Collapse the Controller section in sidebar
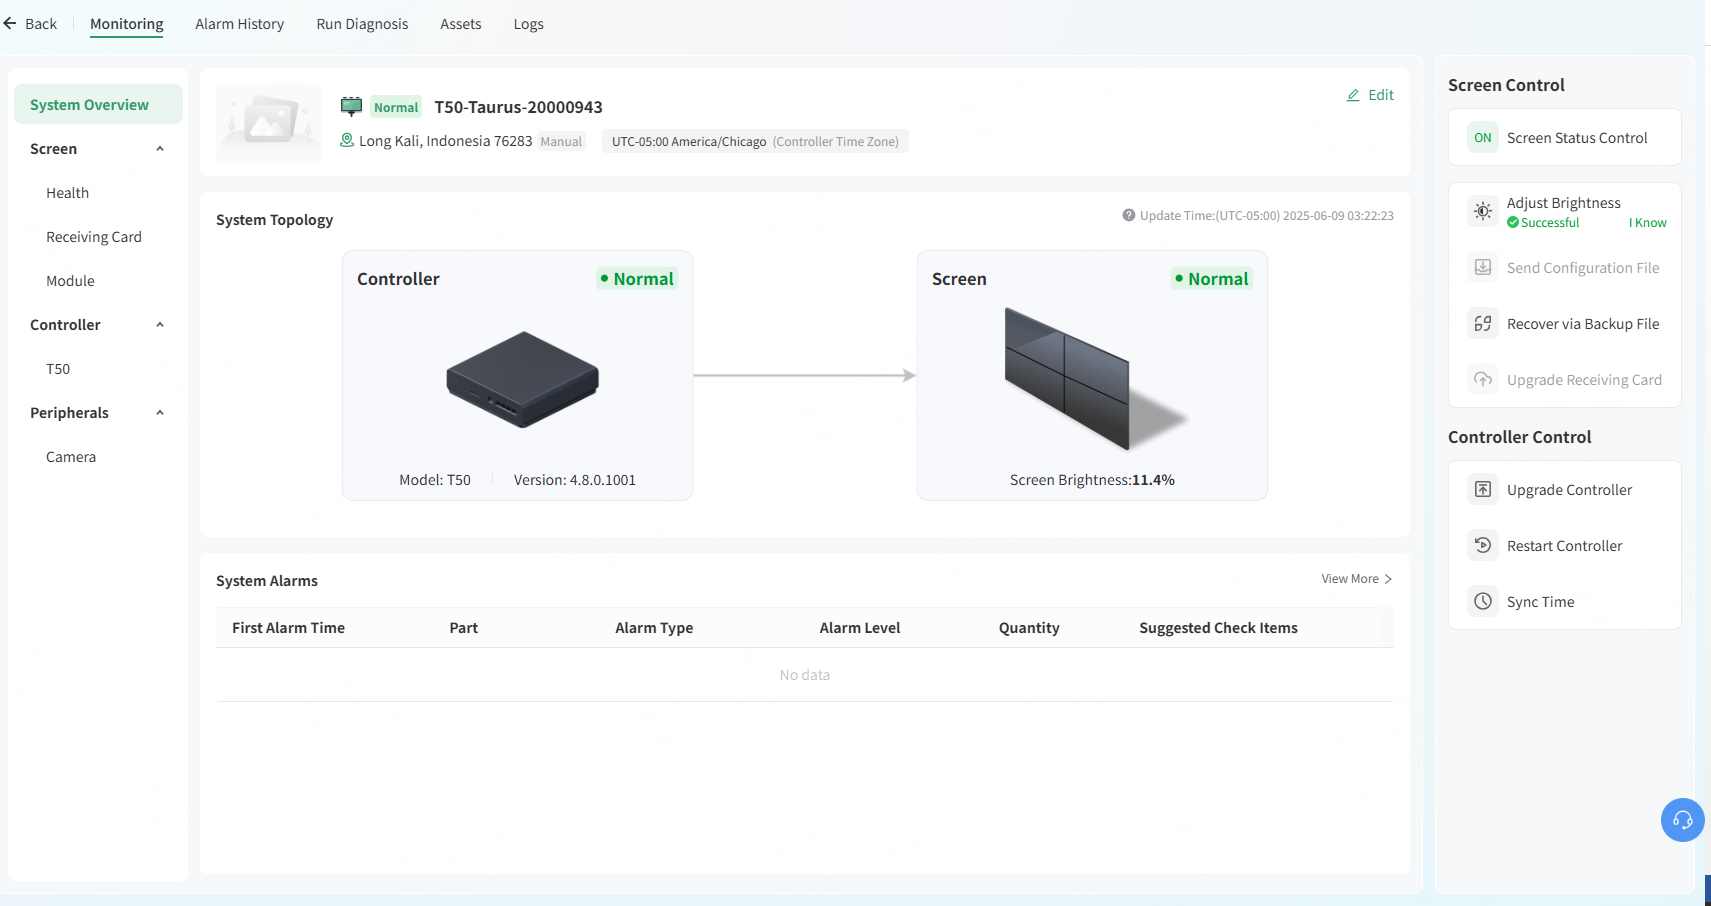Image resolution: width=1711 pixels, height=906 pixels. 160,325
